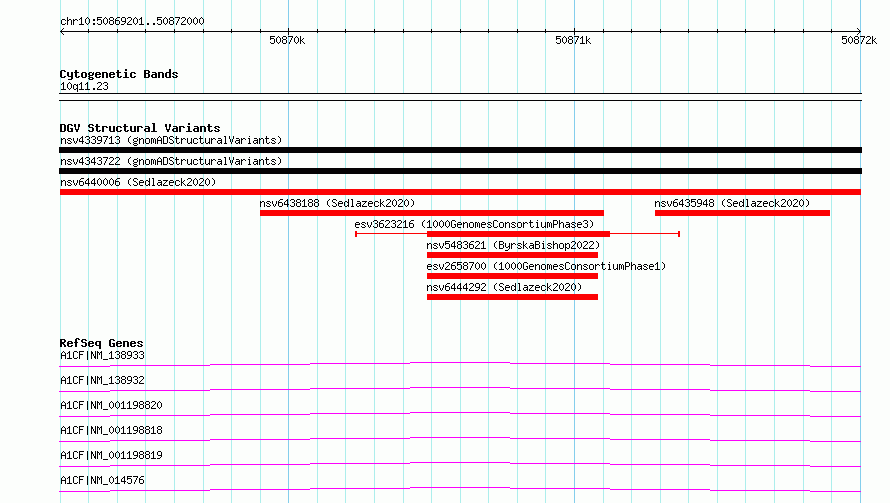The image size is (890, 503).
Task: Open variant esv3623216 1000GenomesConsortiumPhase3 label
Action: pyautogui.click(x=474, y=224)
